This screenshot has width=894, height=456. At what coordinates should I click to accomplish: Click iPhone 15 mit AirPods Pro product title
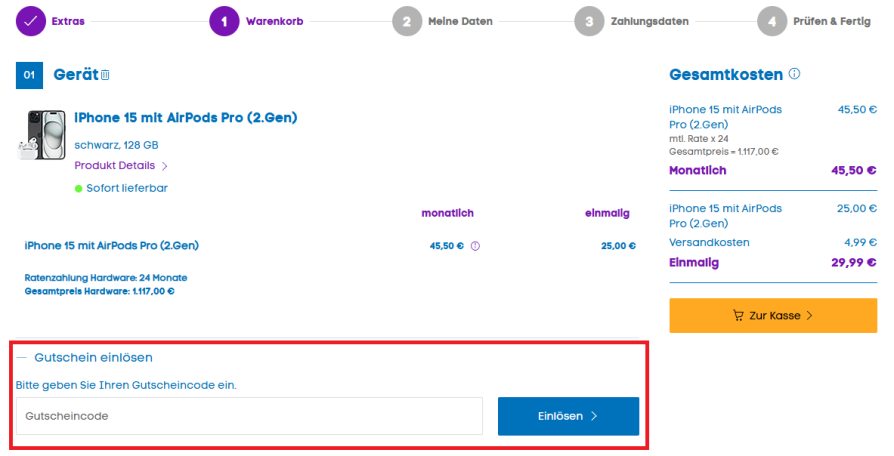[x=186, y=118]
